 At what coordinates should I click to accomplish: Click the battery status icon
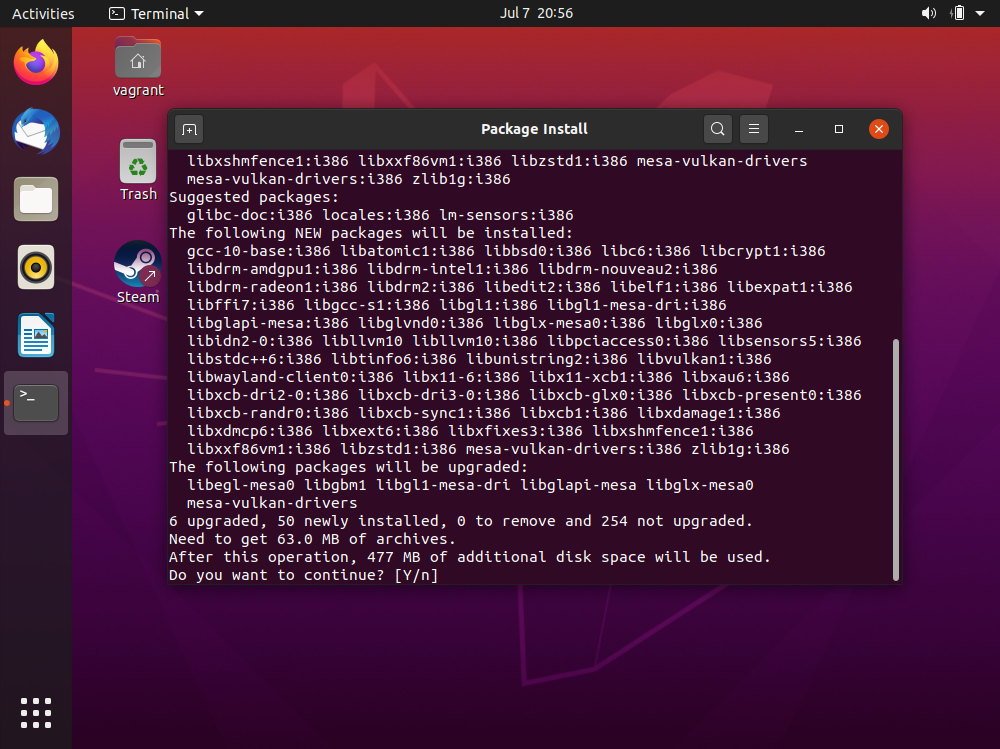point(957,13)
